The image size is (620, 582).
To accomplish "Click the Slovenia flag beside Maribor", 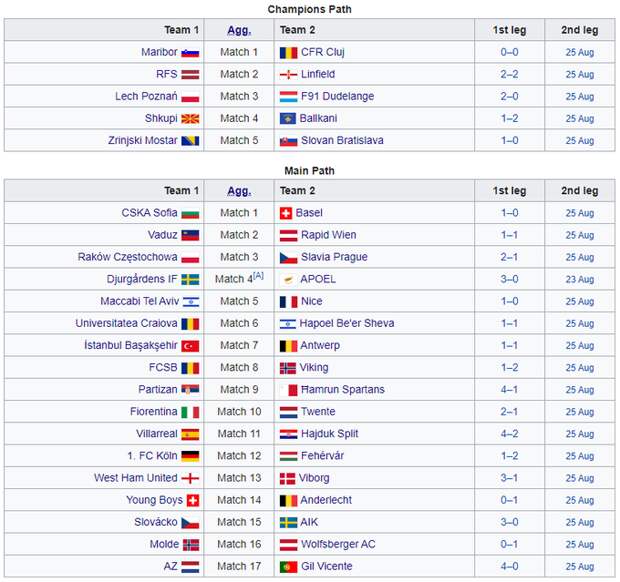I will pos(190,53).
